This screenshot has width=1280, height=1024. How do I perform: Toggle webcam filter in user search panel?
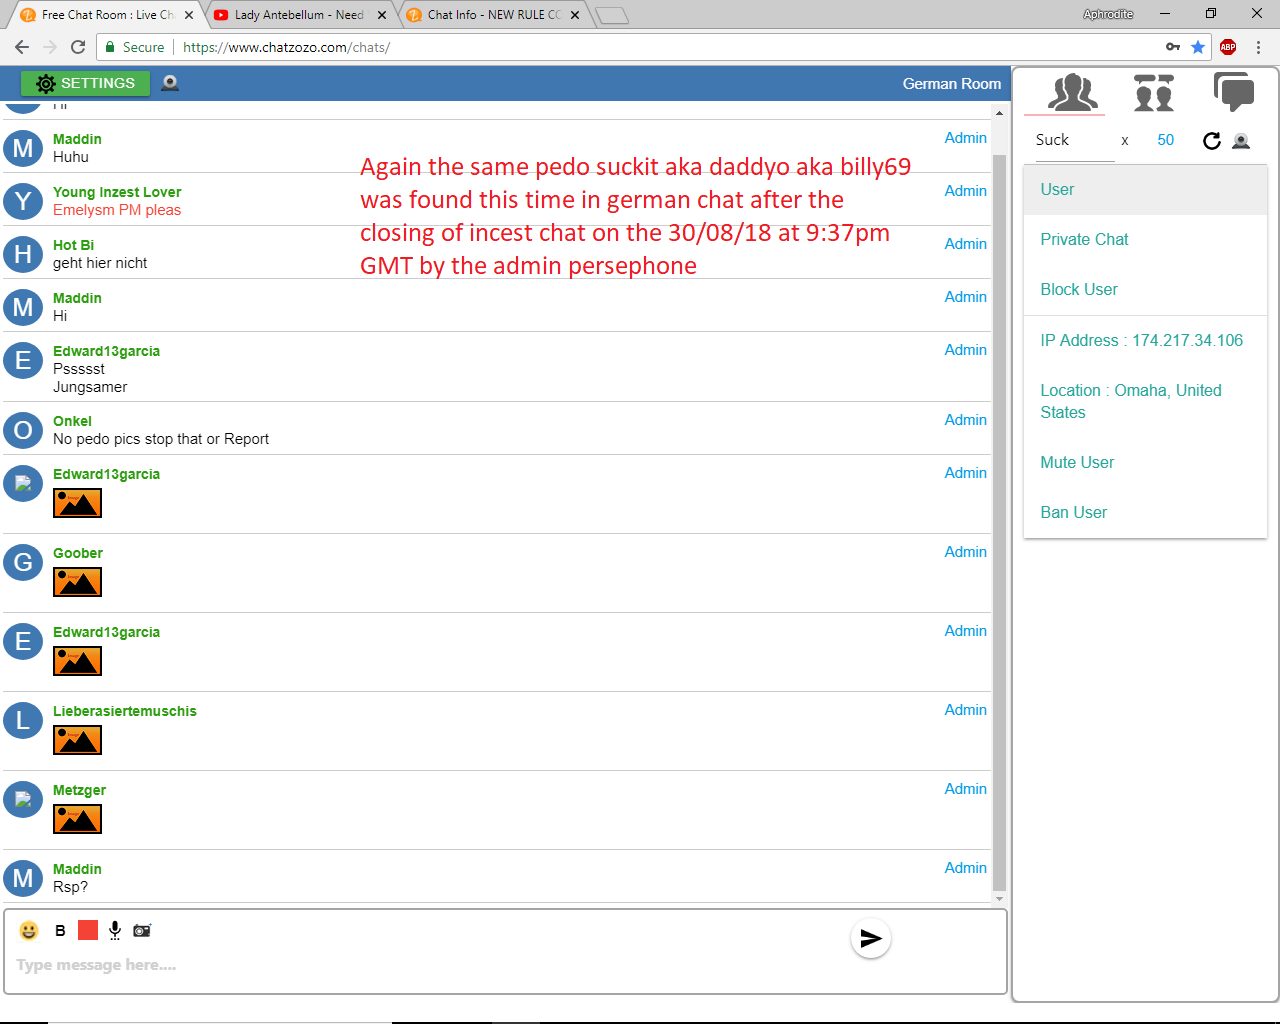(1241, 141)
